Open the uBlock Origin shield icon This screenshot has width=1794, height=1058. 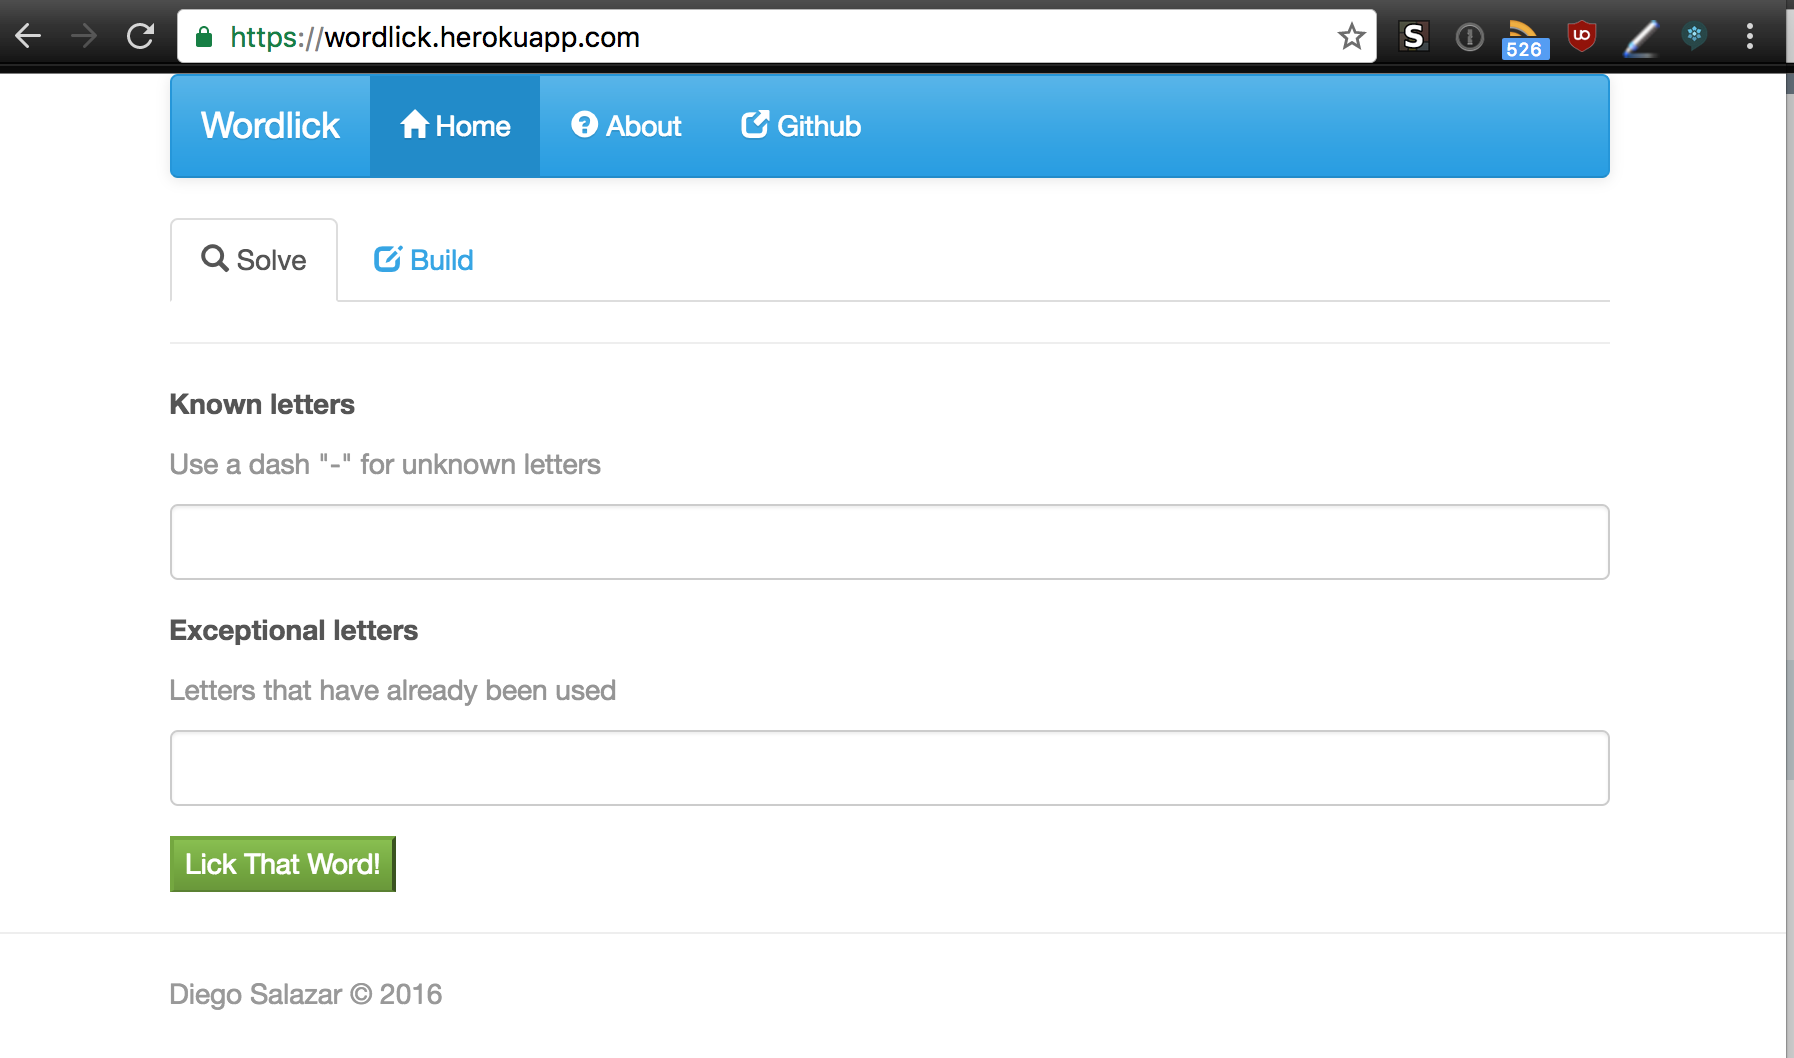click(x=1581, y=37)
